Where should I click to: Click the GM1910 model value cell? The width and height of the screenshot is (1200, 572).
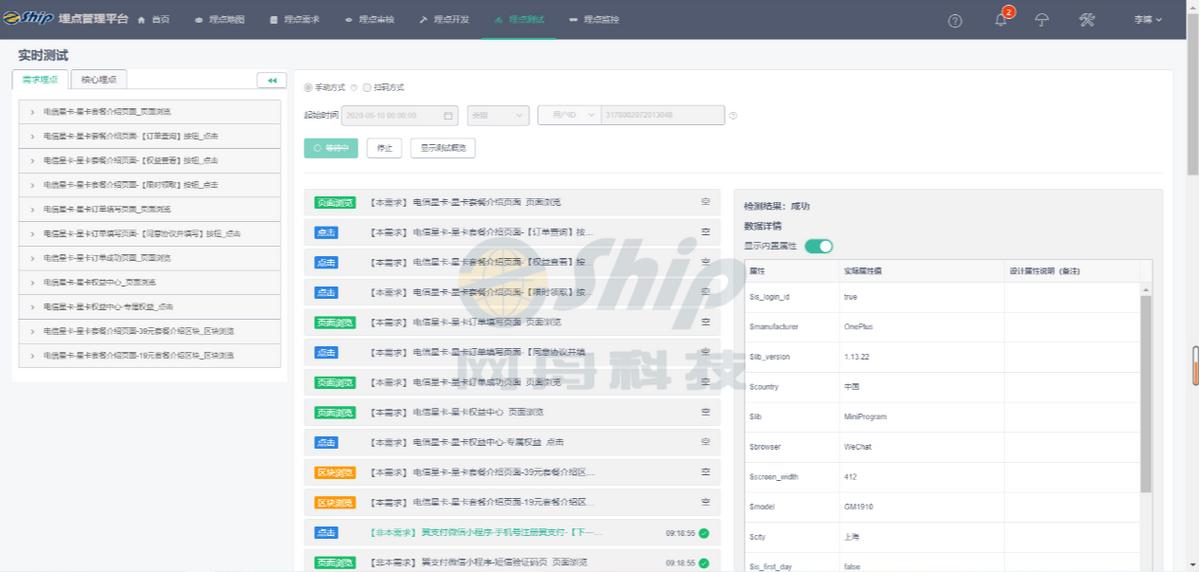(x=922, y=507)
